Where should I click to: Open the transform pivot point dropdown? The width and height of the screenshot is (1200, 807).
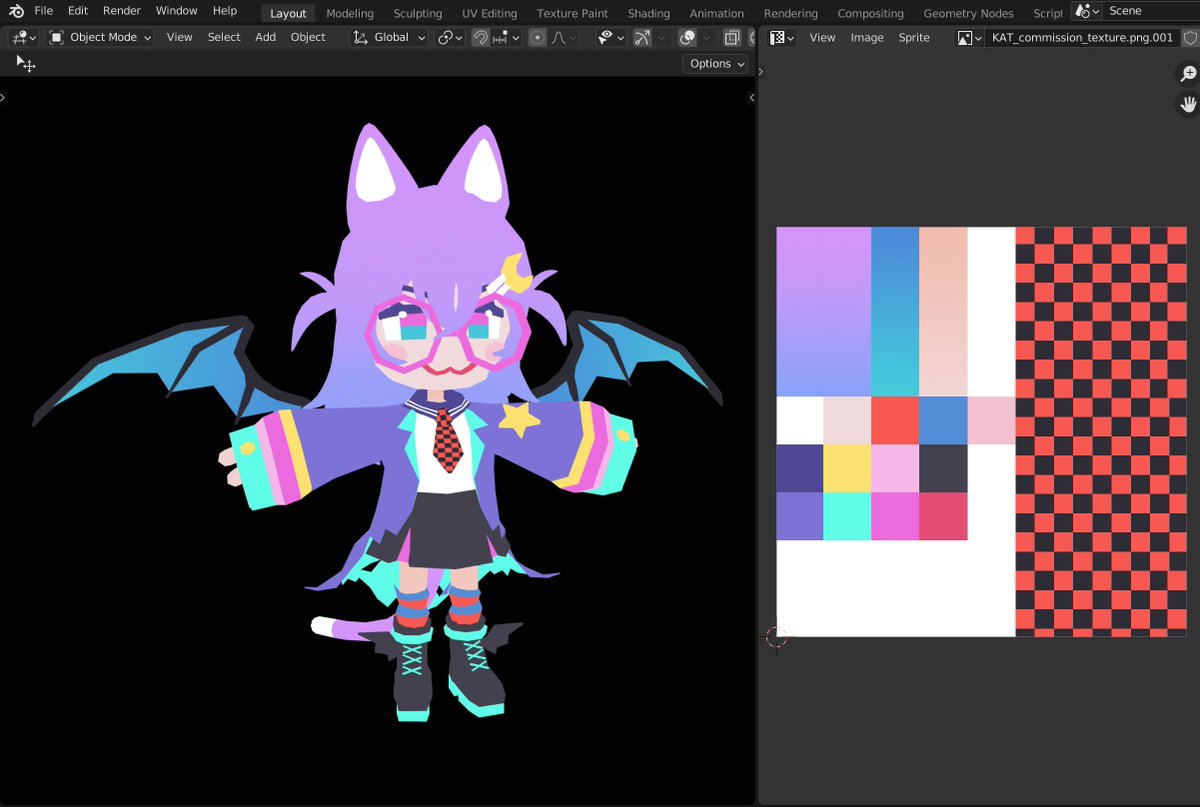click(450, 37)
